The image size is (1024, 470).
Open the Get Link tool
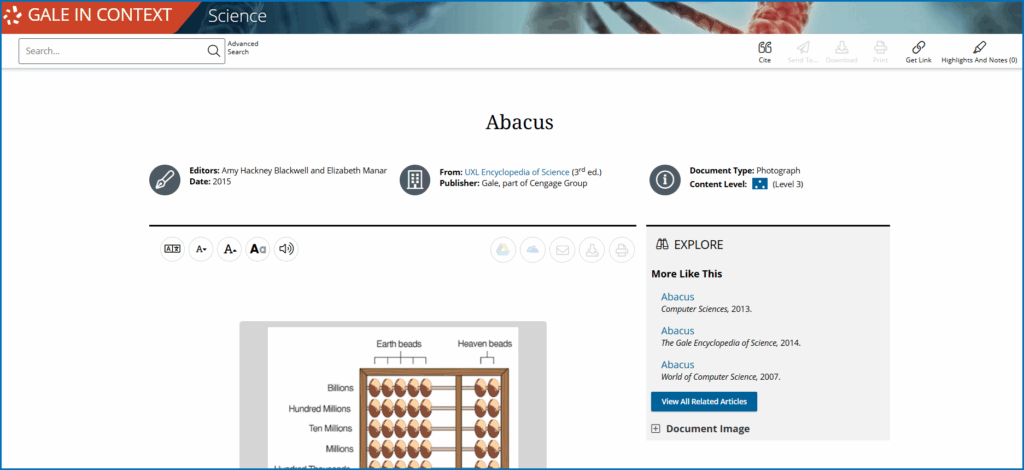918,47
